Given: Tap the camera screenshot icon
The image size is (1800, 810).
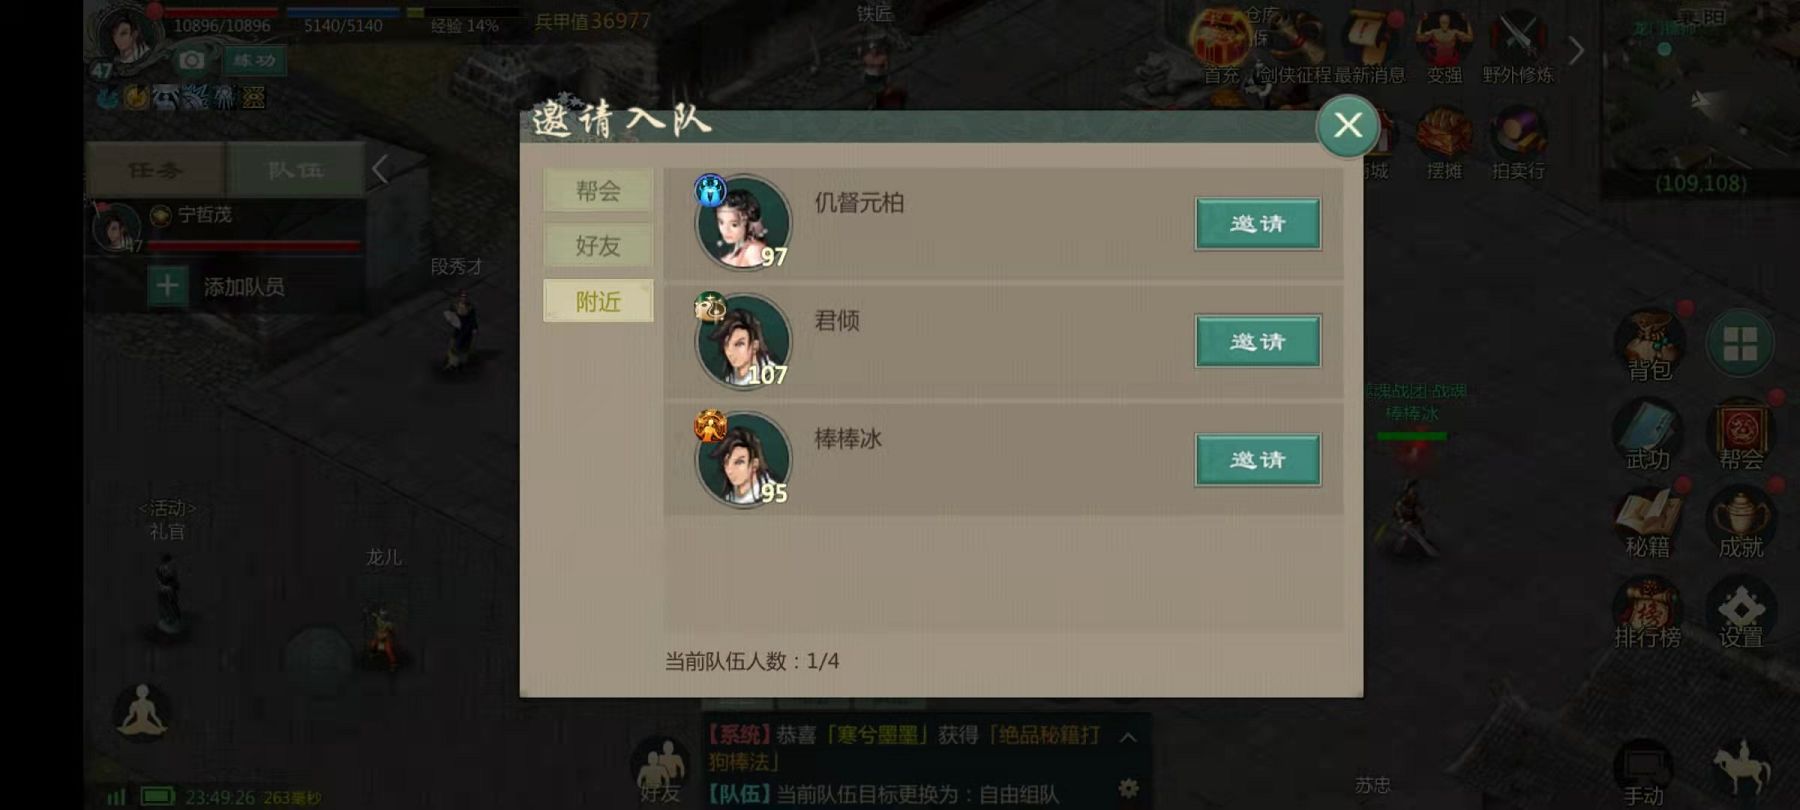Looking at the screenshot, I should (x=191, y=60).
